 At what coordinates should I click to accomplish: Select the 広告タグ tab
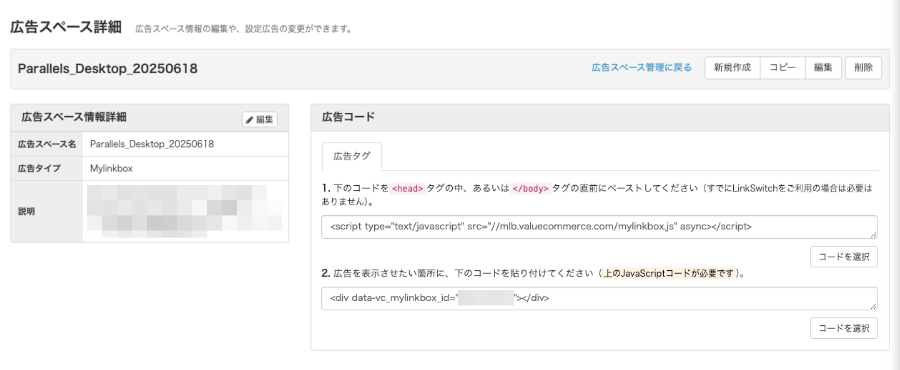pos(352,156)
